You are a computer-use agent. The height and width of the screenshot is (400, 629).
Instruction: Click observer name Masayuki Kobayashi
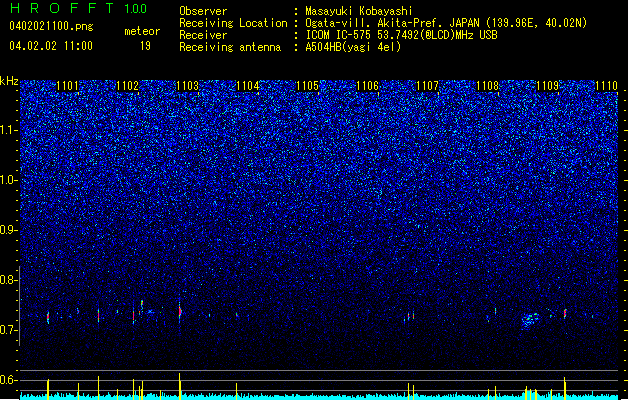[359, 11]
